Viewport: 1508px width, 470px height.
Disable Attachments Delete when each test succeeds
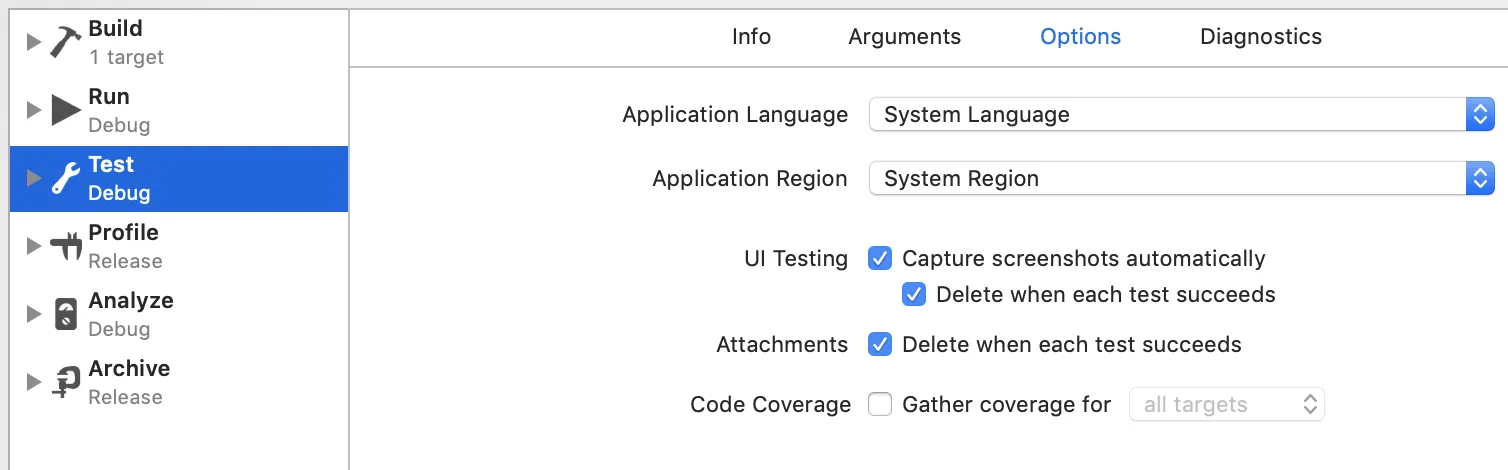880,344
